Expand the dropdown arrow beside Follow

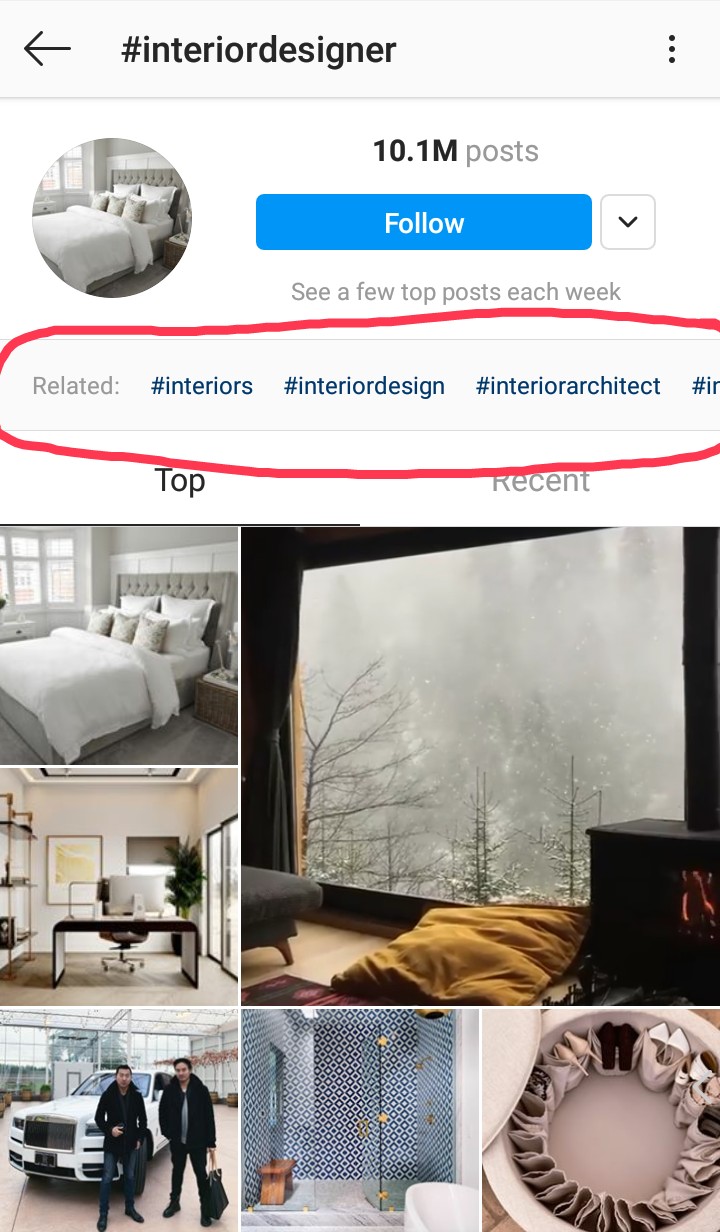pos(628,222)
